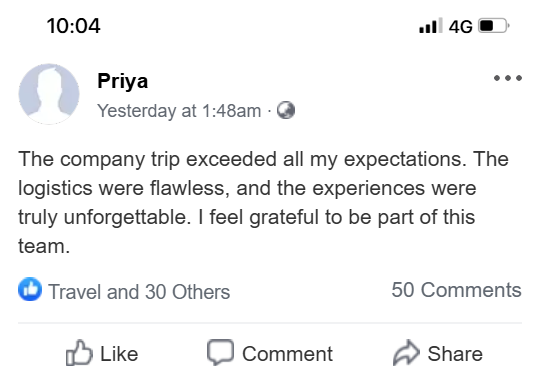Image resolution: width=540 pixels, height=382 pixels.
Task: Open Priya's profile name link
Action: click(x=123, y=81)
